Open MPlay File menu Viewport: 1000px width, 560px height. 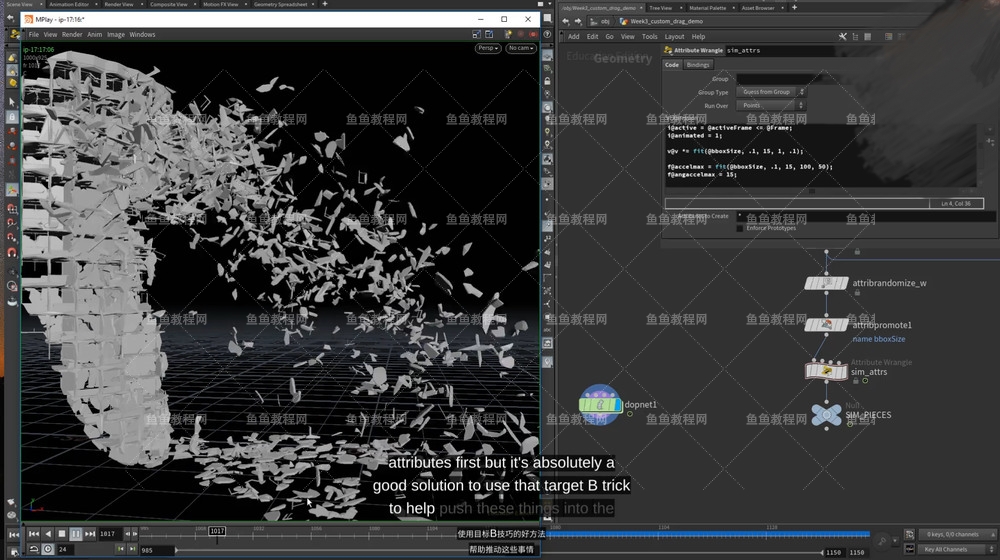34,34
